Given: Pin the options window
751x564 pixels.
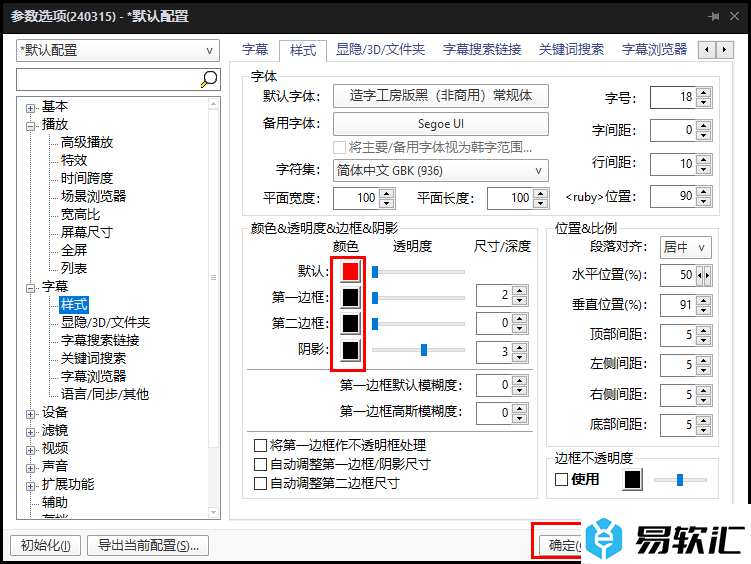Looking at the screenshot, I should pos(714,16).
